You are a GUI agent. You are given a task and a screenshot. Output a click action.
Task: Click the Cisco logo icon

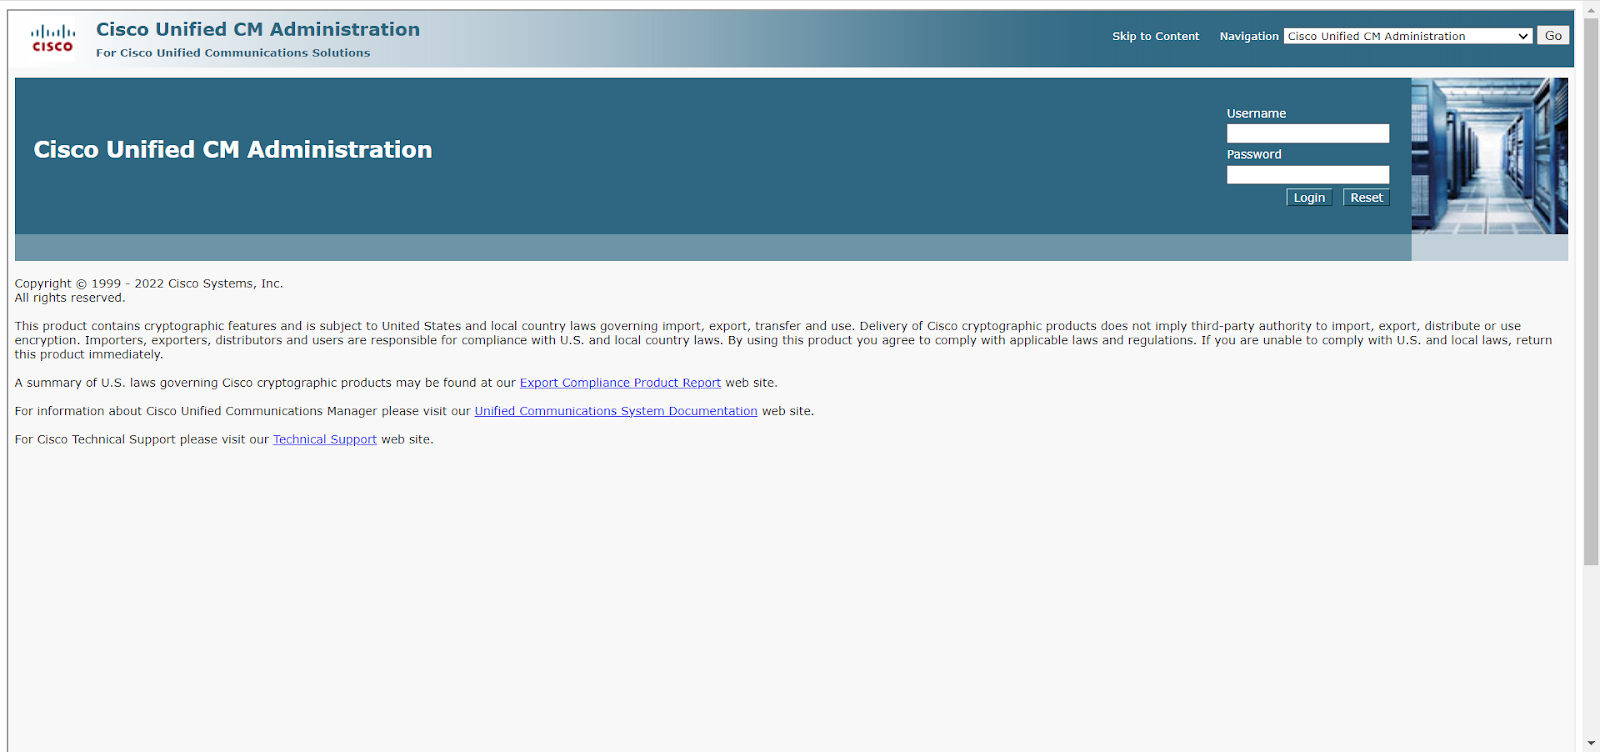tap(52, 39)
